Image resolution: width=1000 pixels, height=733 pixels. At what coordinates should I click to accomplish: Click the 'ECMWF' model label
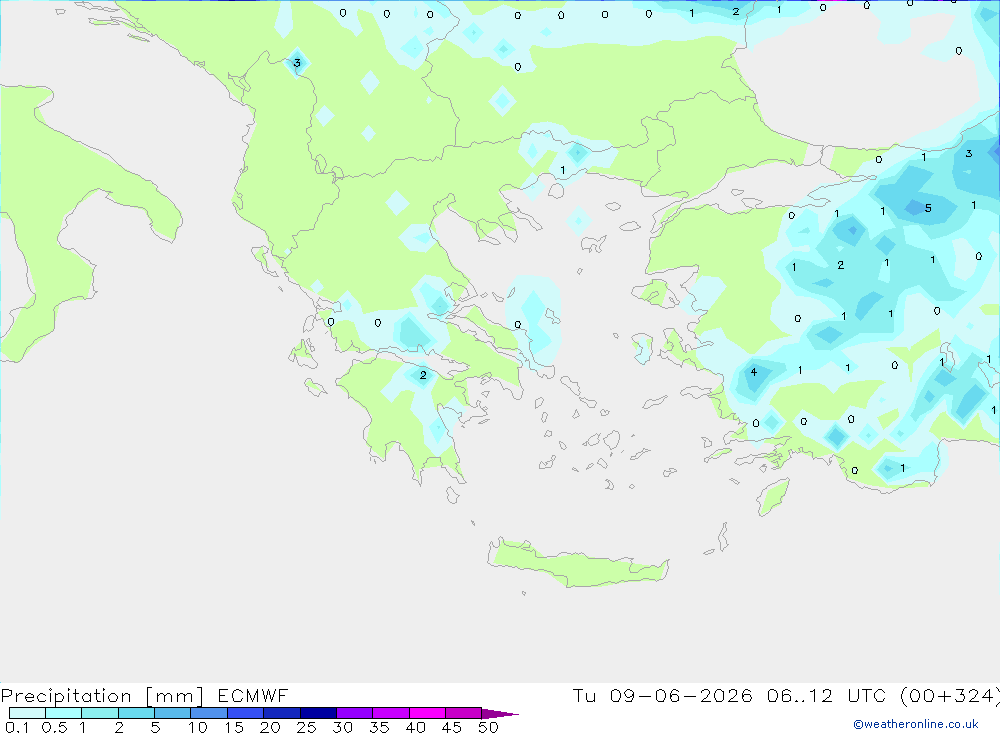[253, 695]
